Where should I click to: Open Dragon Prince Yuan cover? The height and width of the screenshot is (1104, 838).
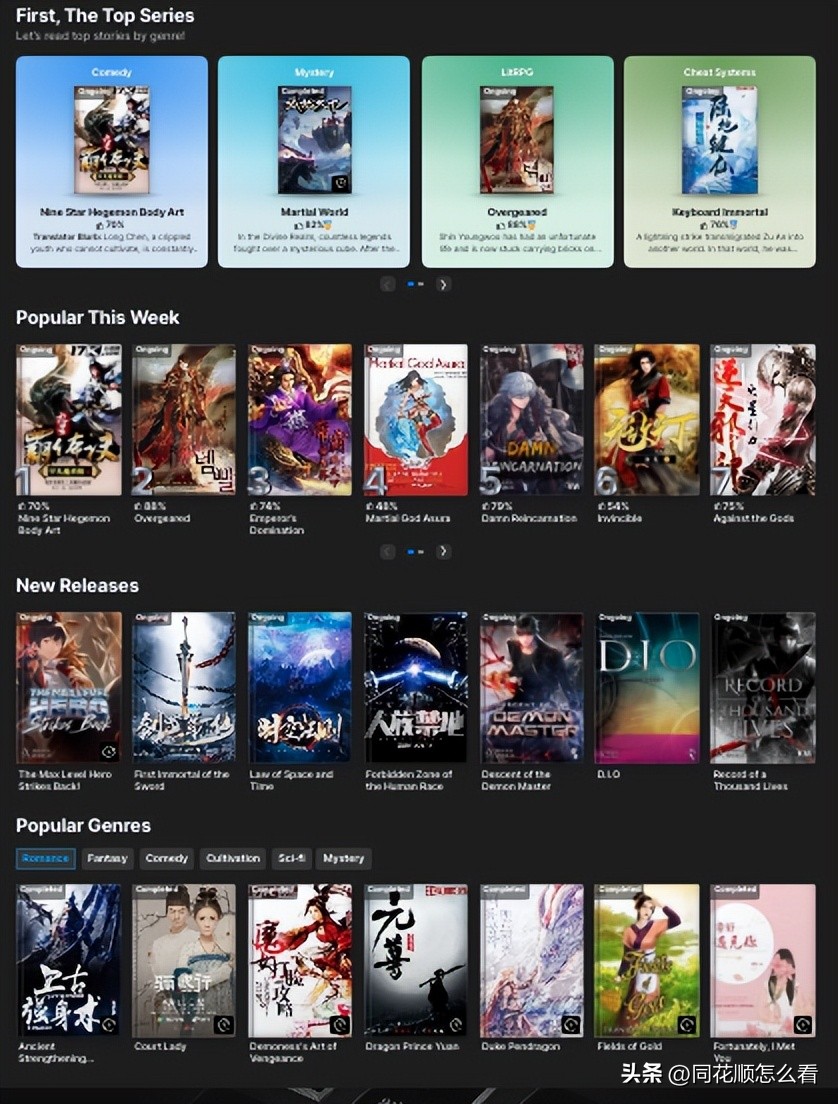click(x=415, y=960)
